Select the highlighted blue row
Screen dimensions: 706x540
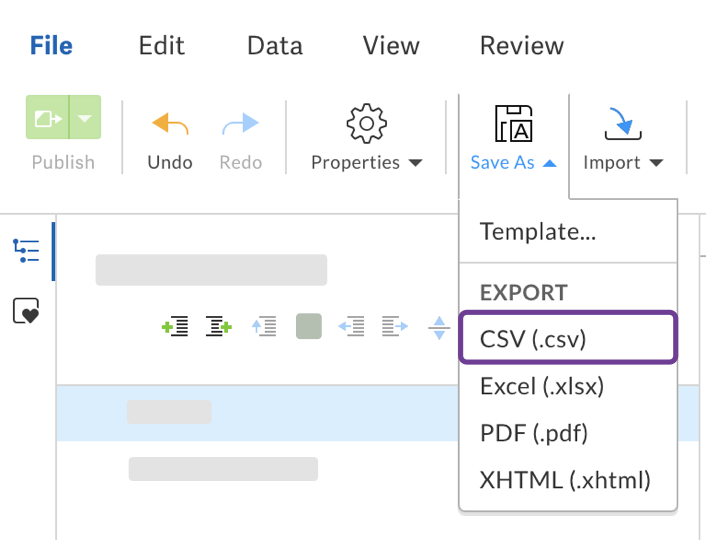point(250,412)
